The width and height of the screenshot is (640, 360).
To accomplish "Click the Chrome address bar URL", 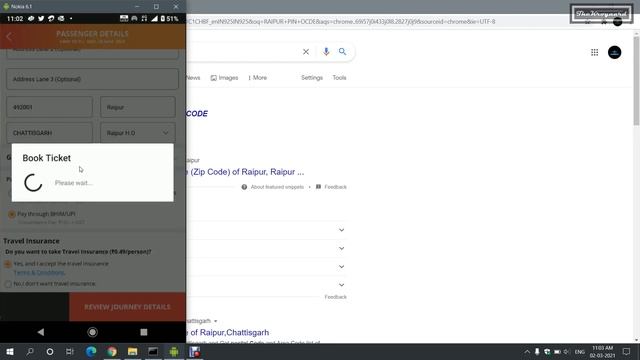I will (341, 21).
